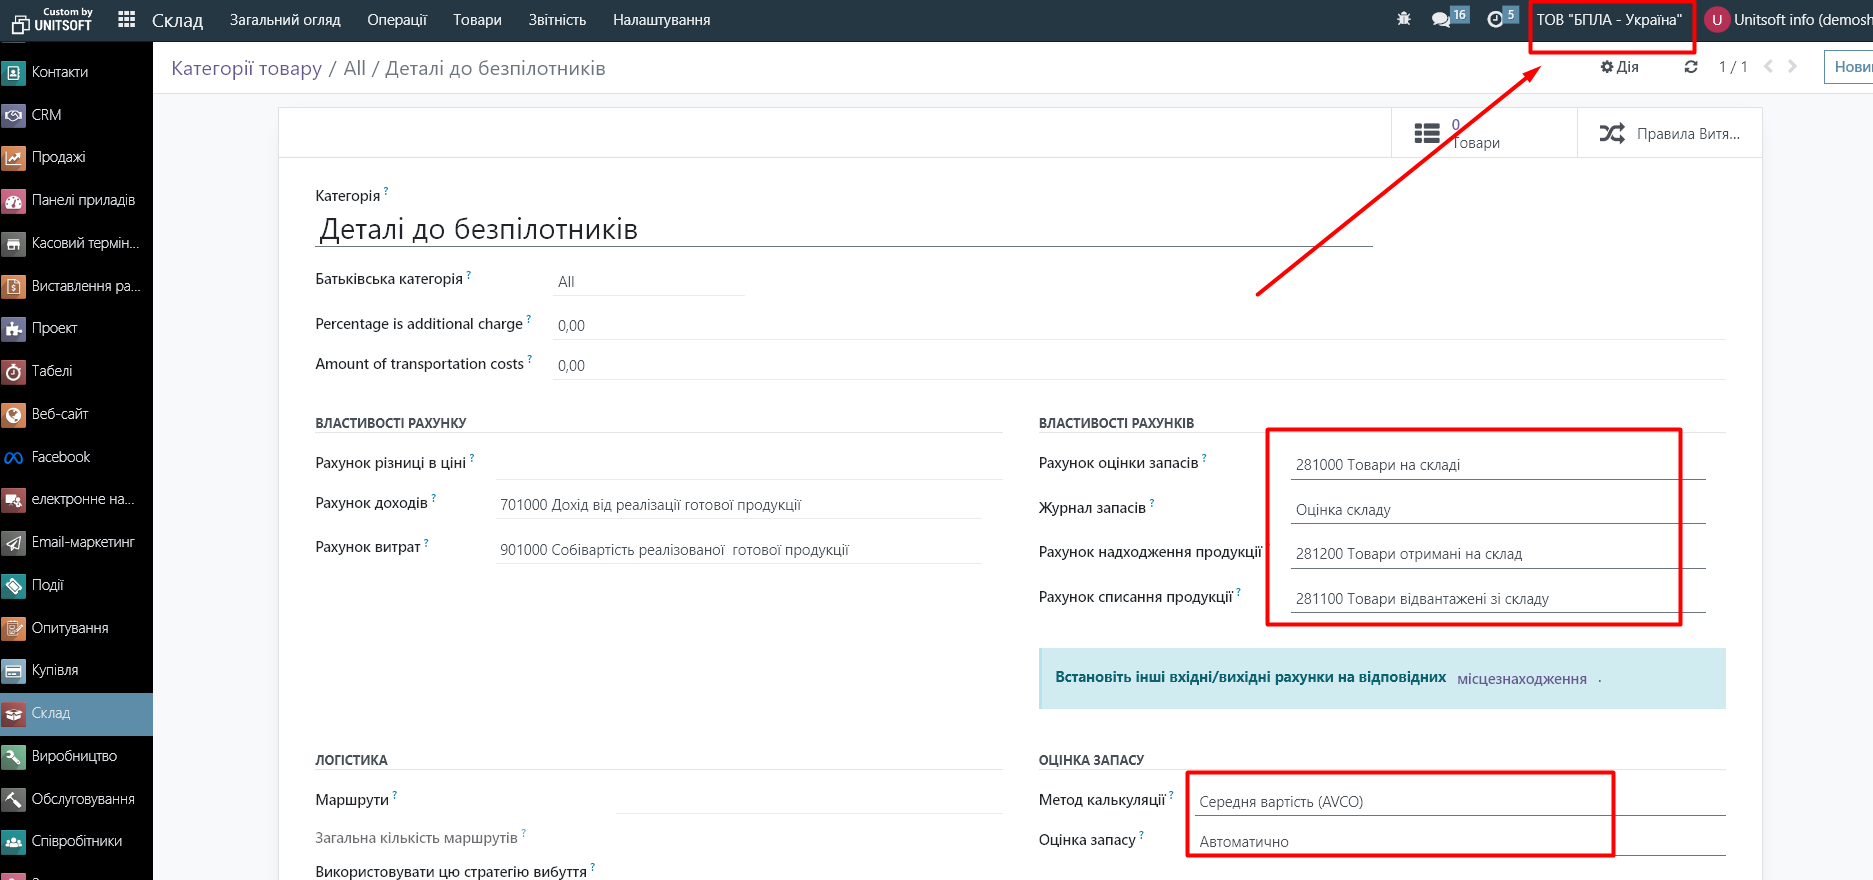Screen dimensions: 1873x880
Task: Open the messages chat icon with 16 badge
Action: (1441, 19)
